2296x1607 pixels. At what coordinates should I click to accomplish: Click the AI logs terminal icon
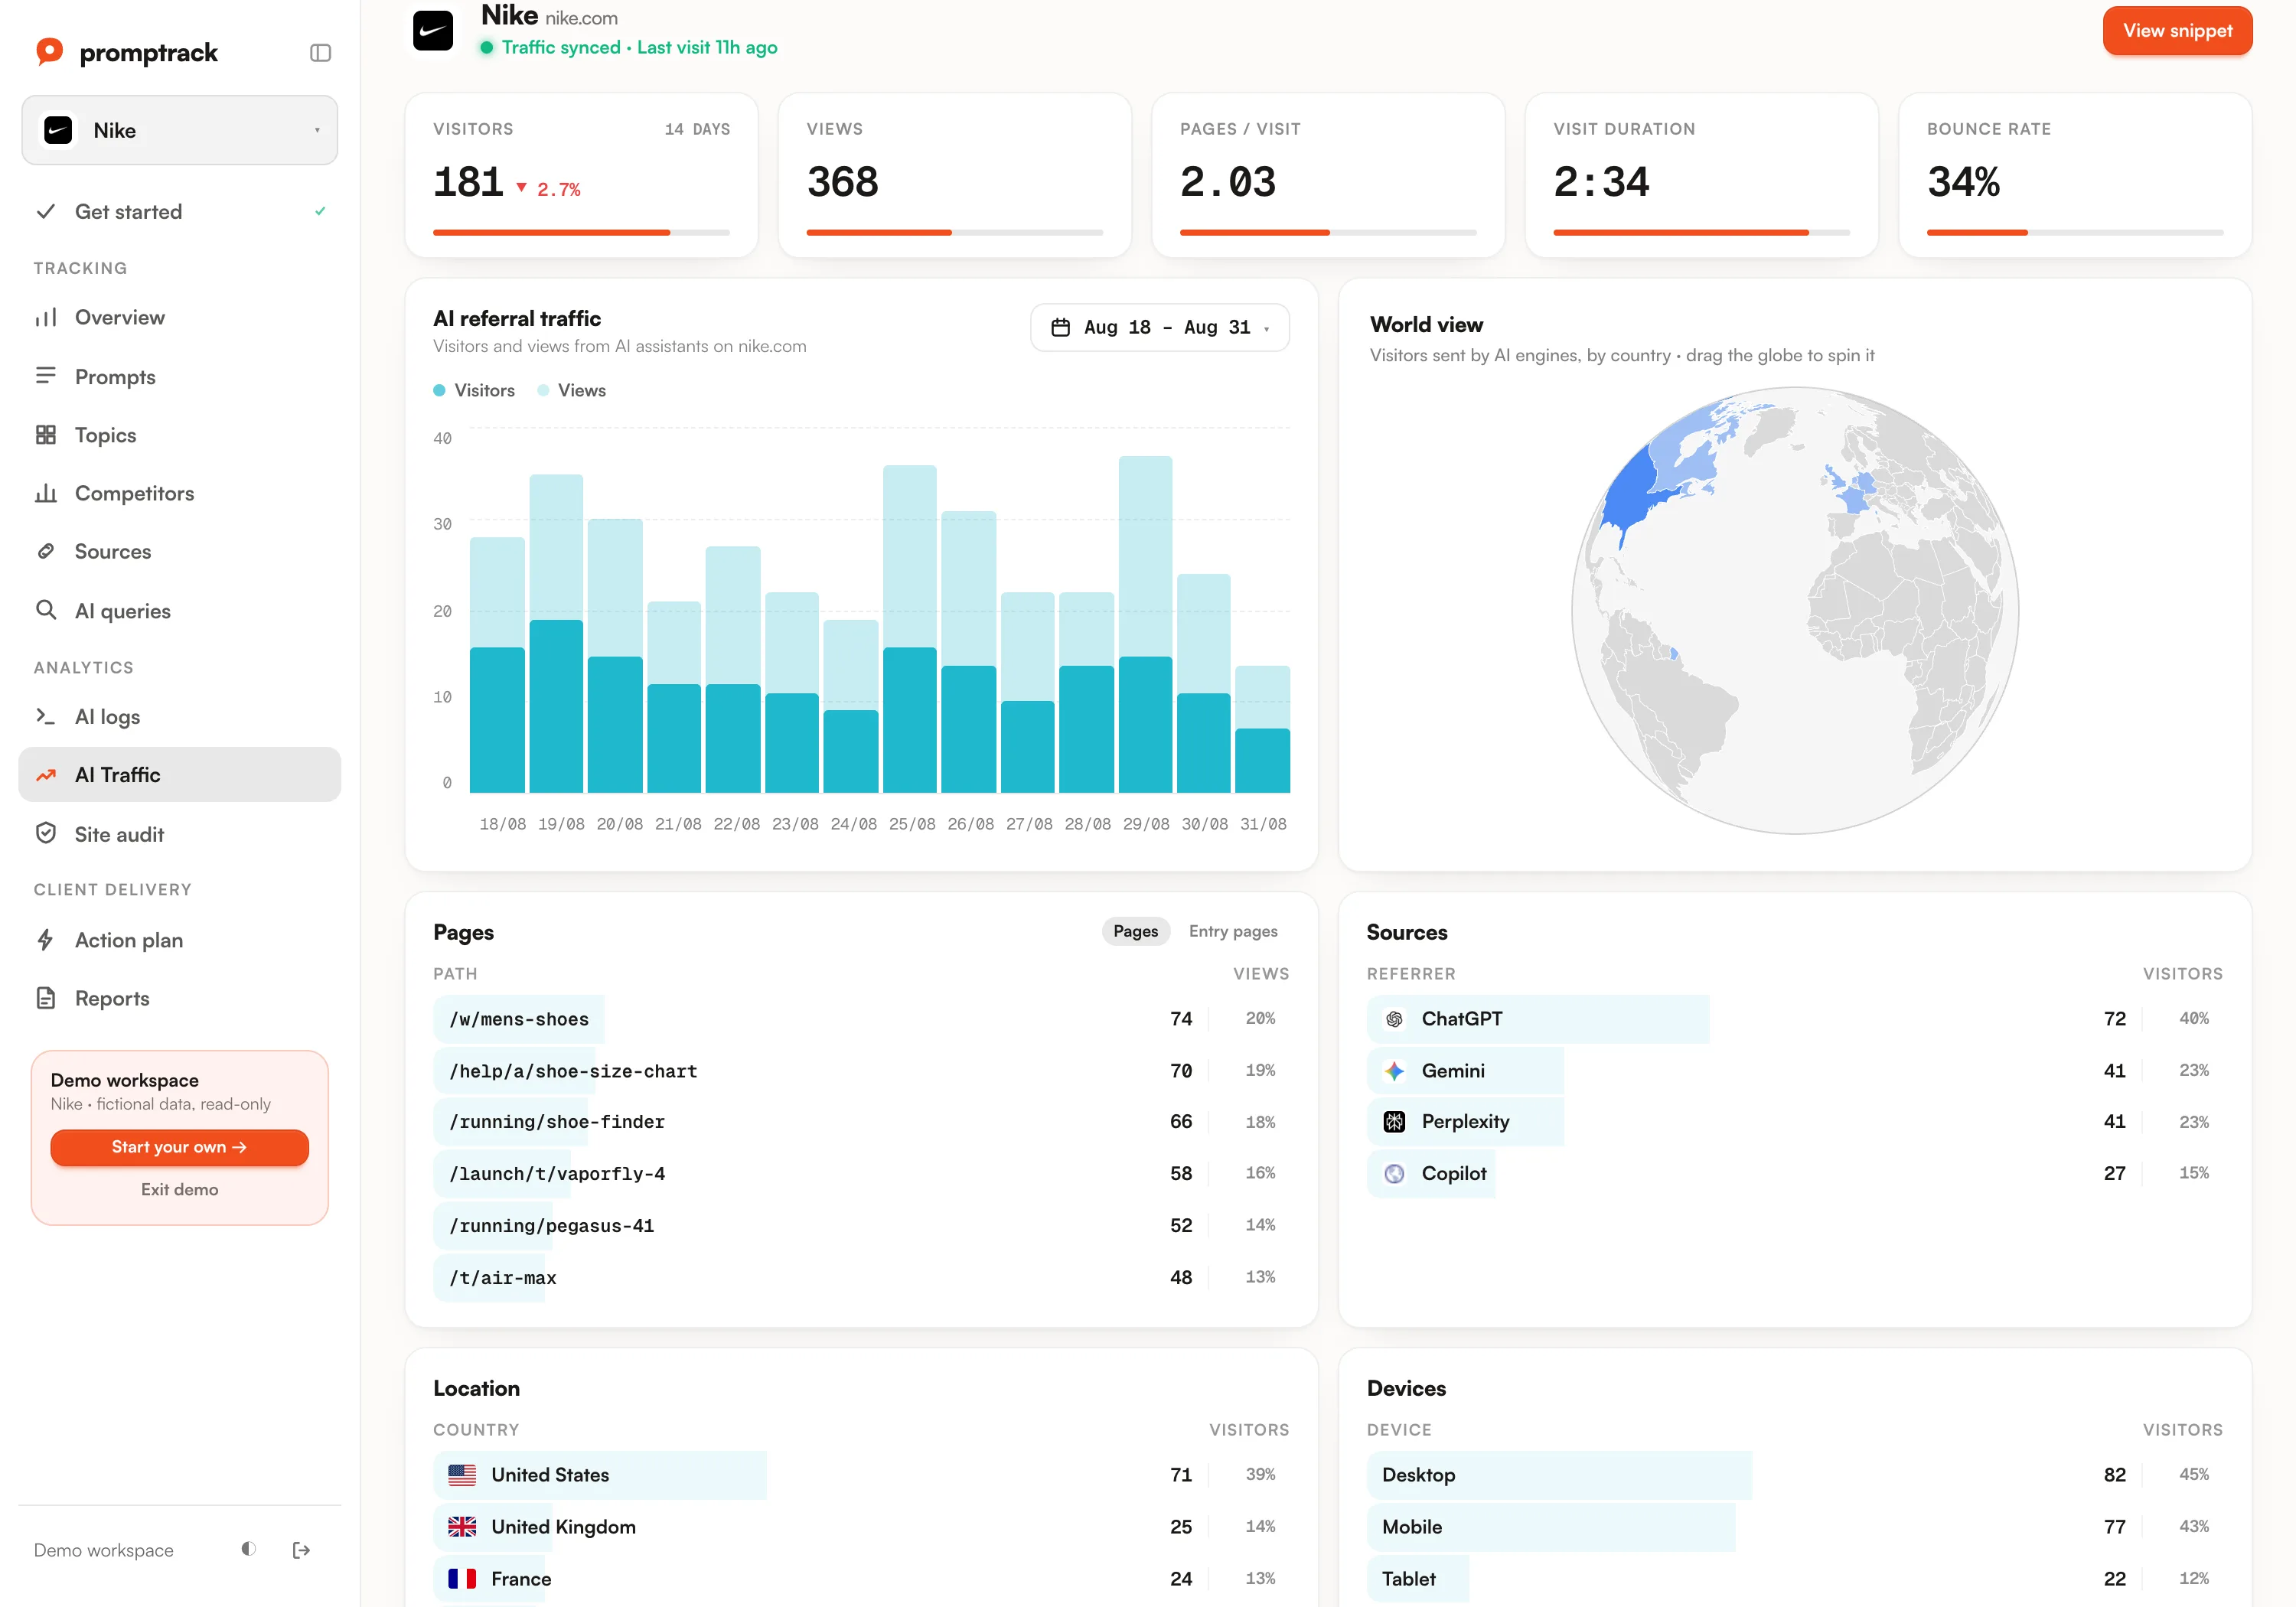pos(46,716)
